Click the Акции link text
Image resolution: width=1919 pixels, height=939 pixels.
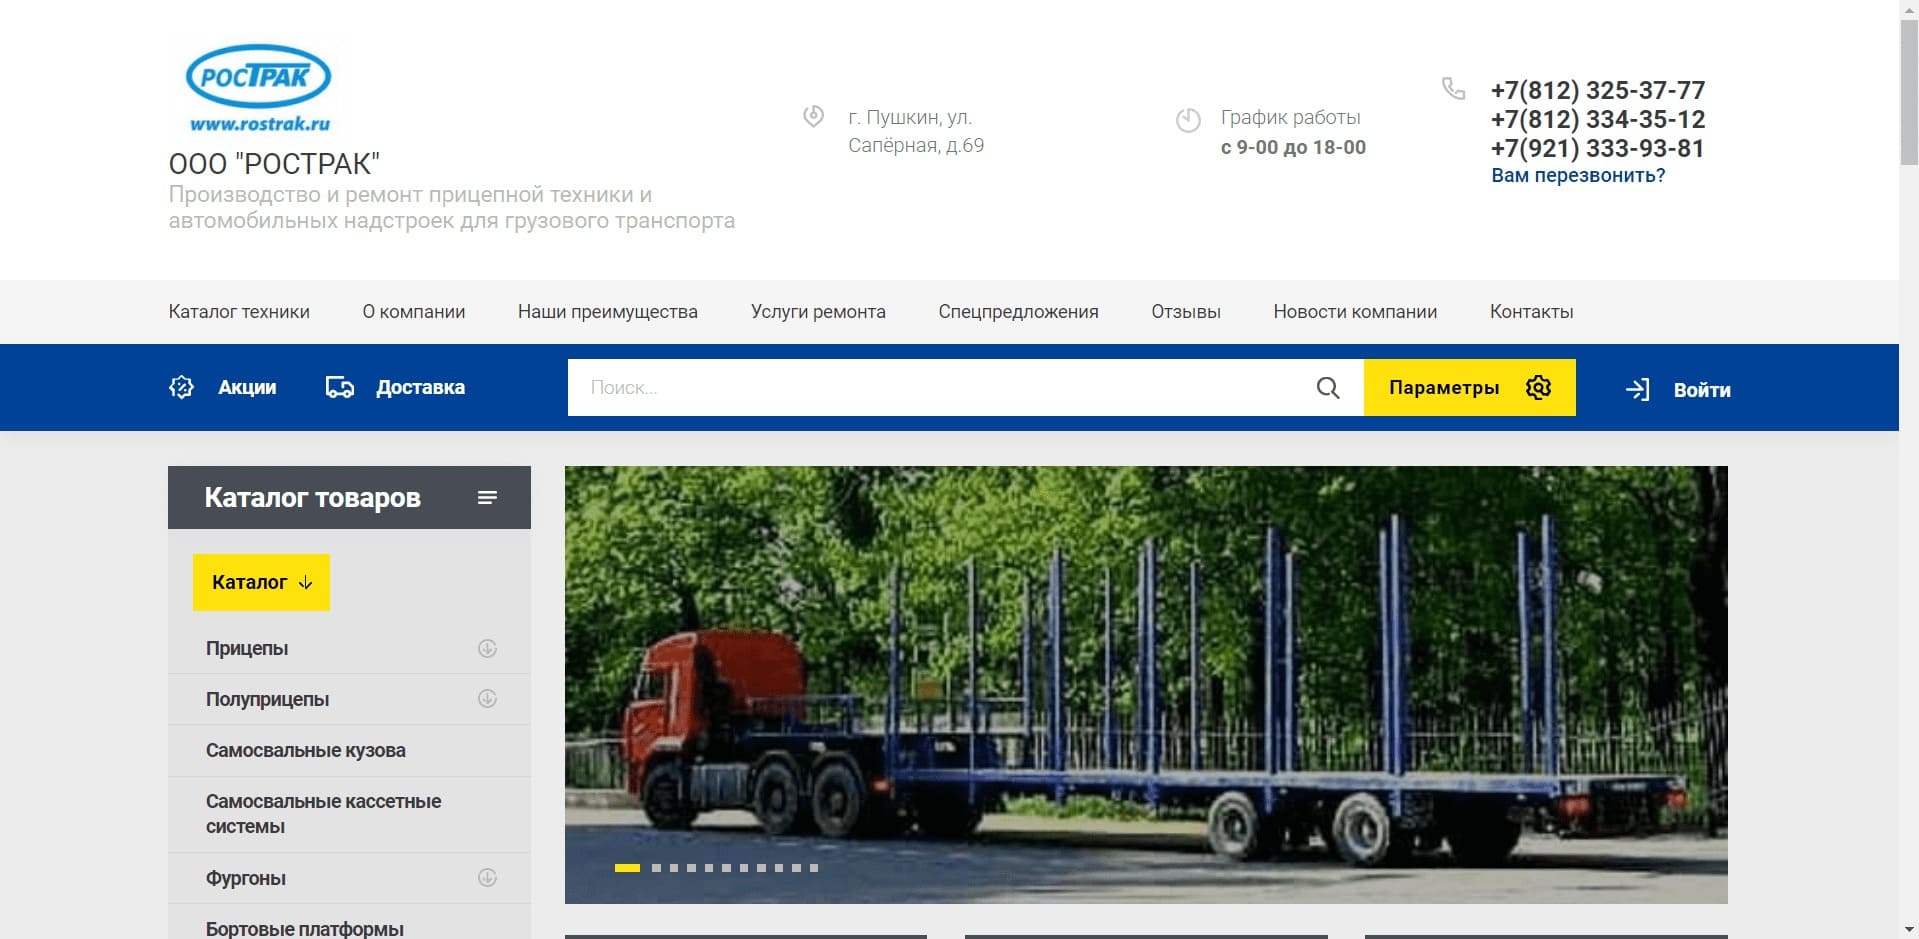pos(247,387)
